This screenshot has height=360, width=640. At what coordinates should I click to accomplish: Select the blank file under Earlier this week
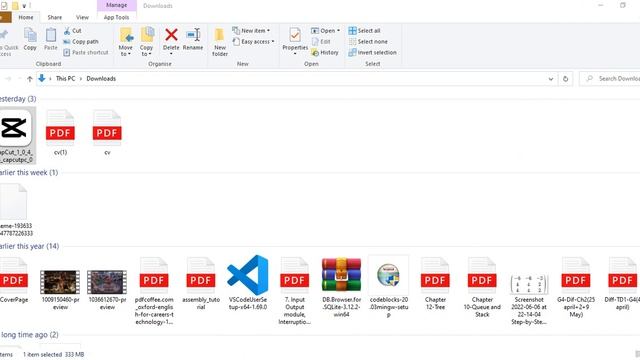16,210
